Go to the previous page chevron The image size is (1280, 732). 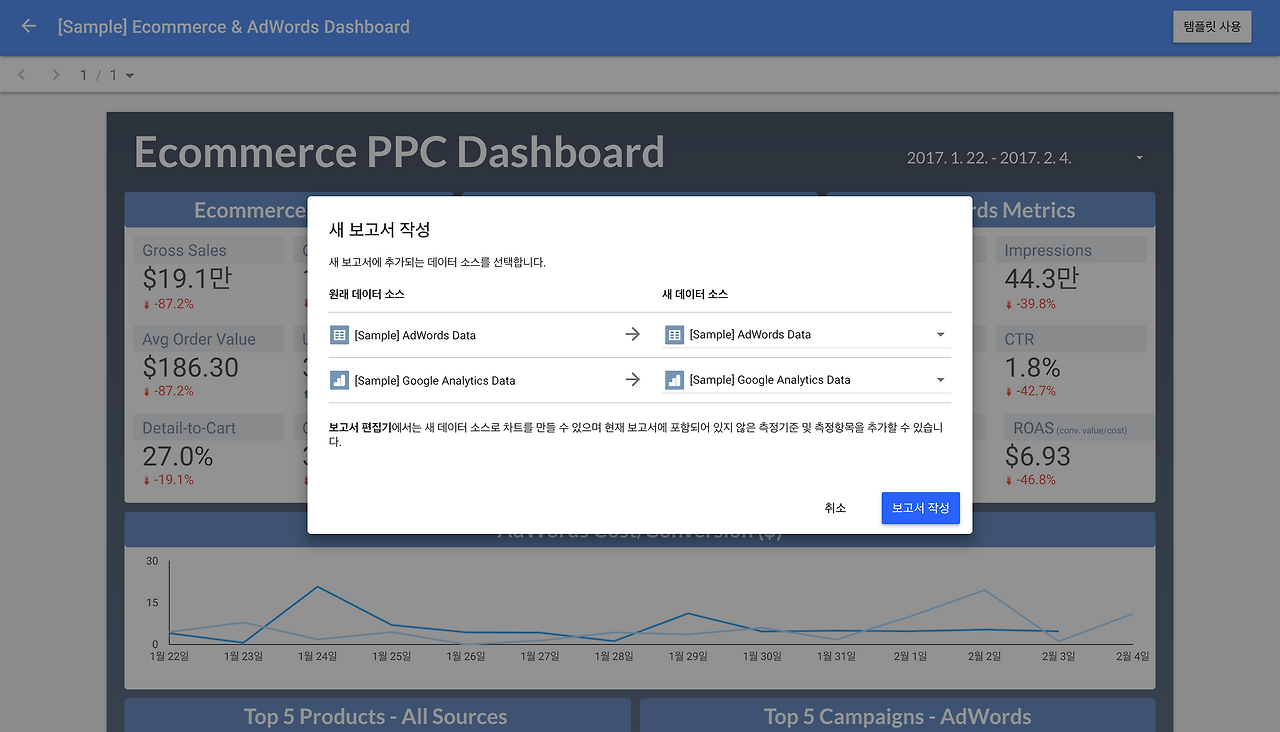22,75
